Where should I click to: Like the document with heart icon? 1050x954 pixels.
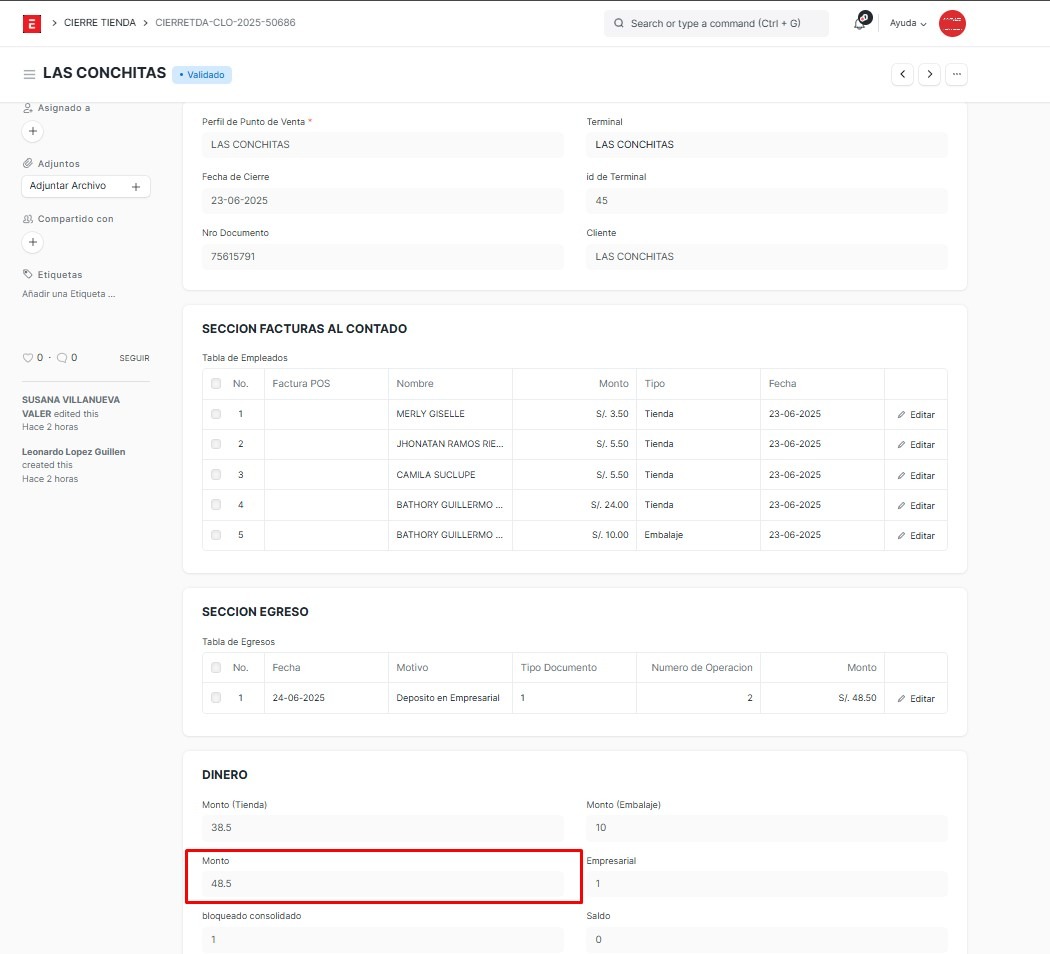28,358
